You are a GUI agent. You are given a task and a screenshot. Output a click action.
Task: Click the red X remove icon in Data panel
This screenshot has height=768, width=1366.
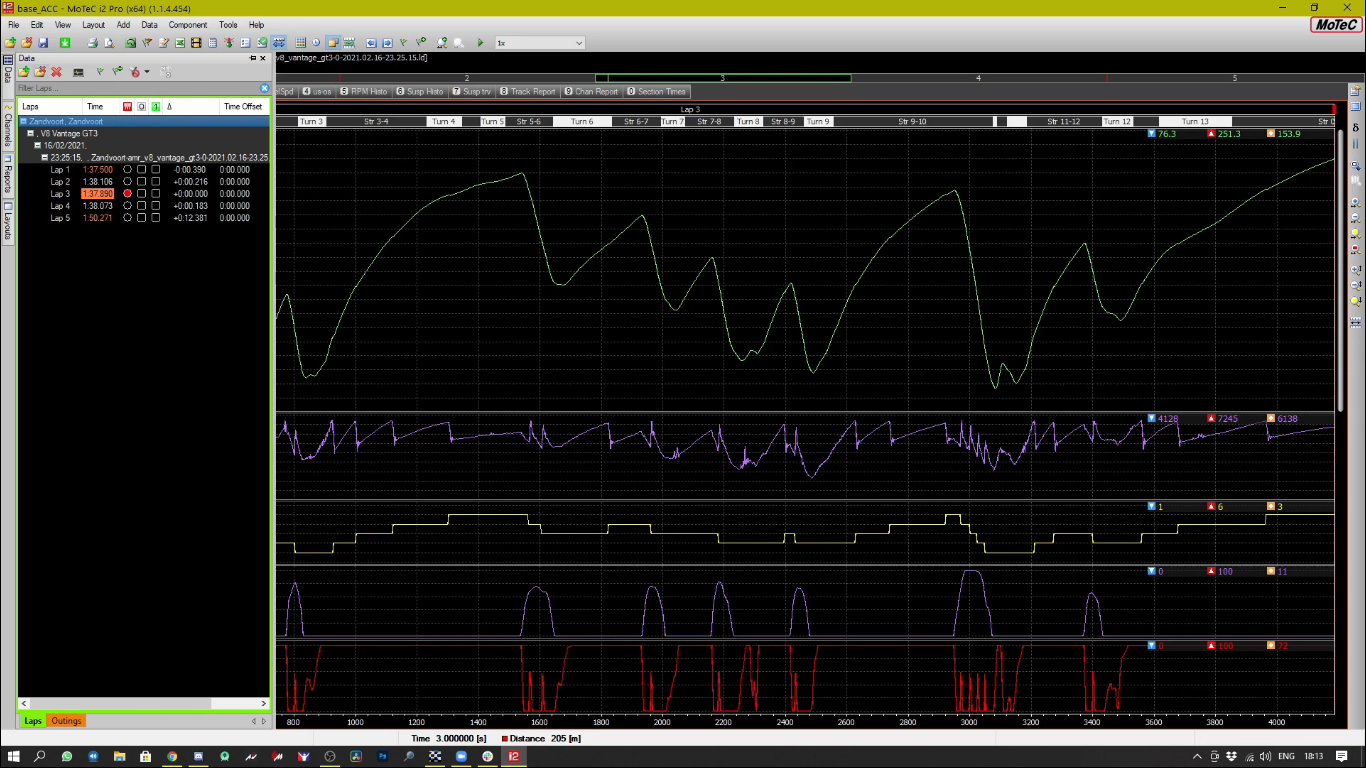tap(56, 72)
